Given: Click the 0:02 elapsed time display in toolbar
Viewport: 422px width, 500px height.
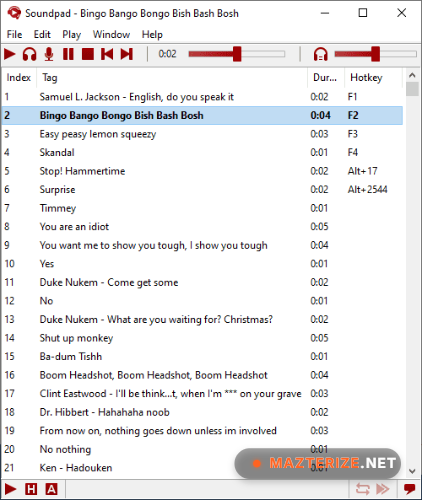Looking at the screenshot, I should [167, 54].
